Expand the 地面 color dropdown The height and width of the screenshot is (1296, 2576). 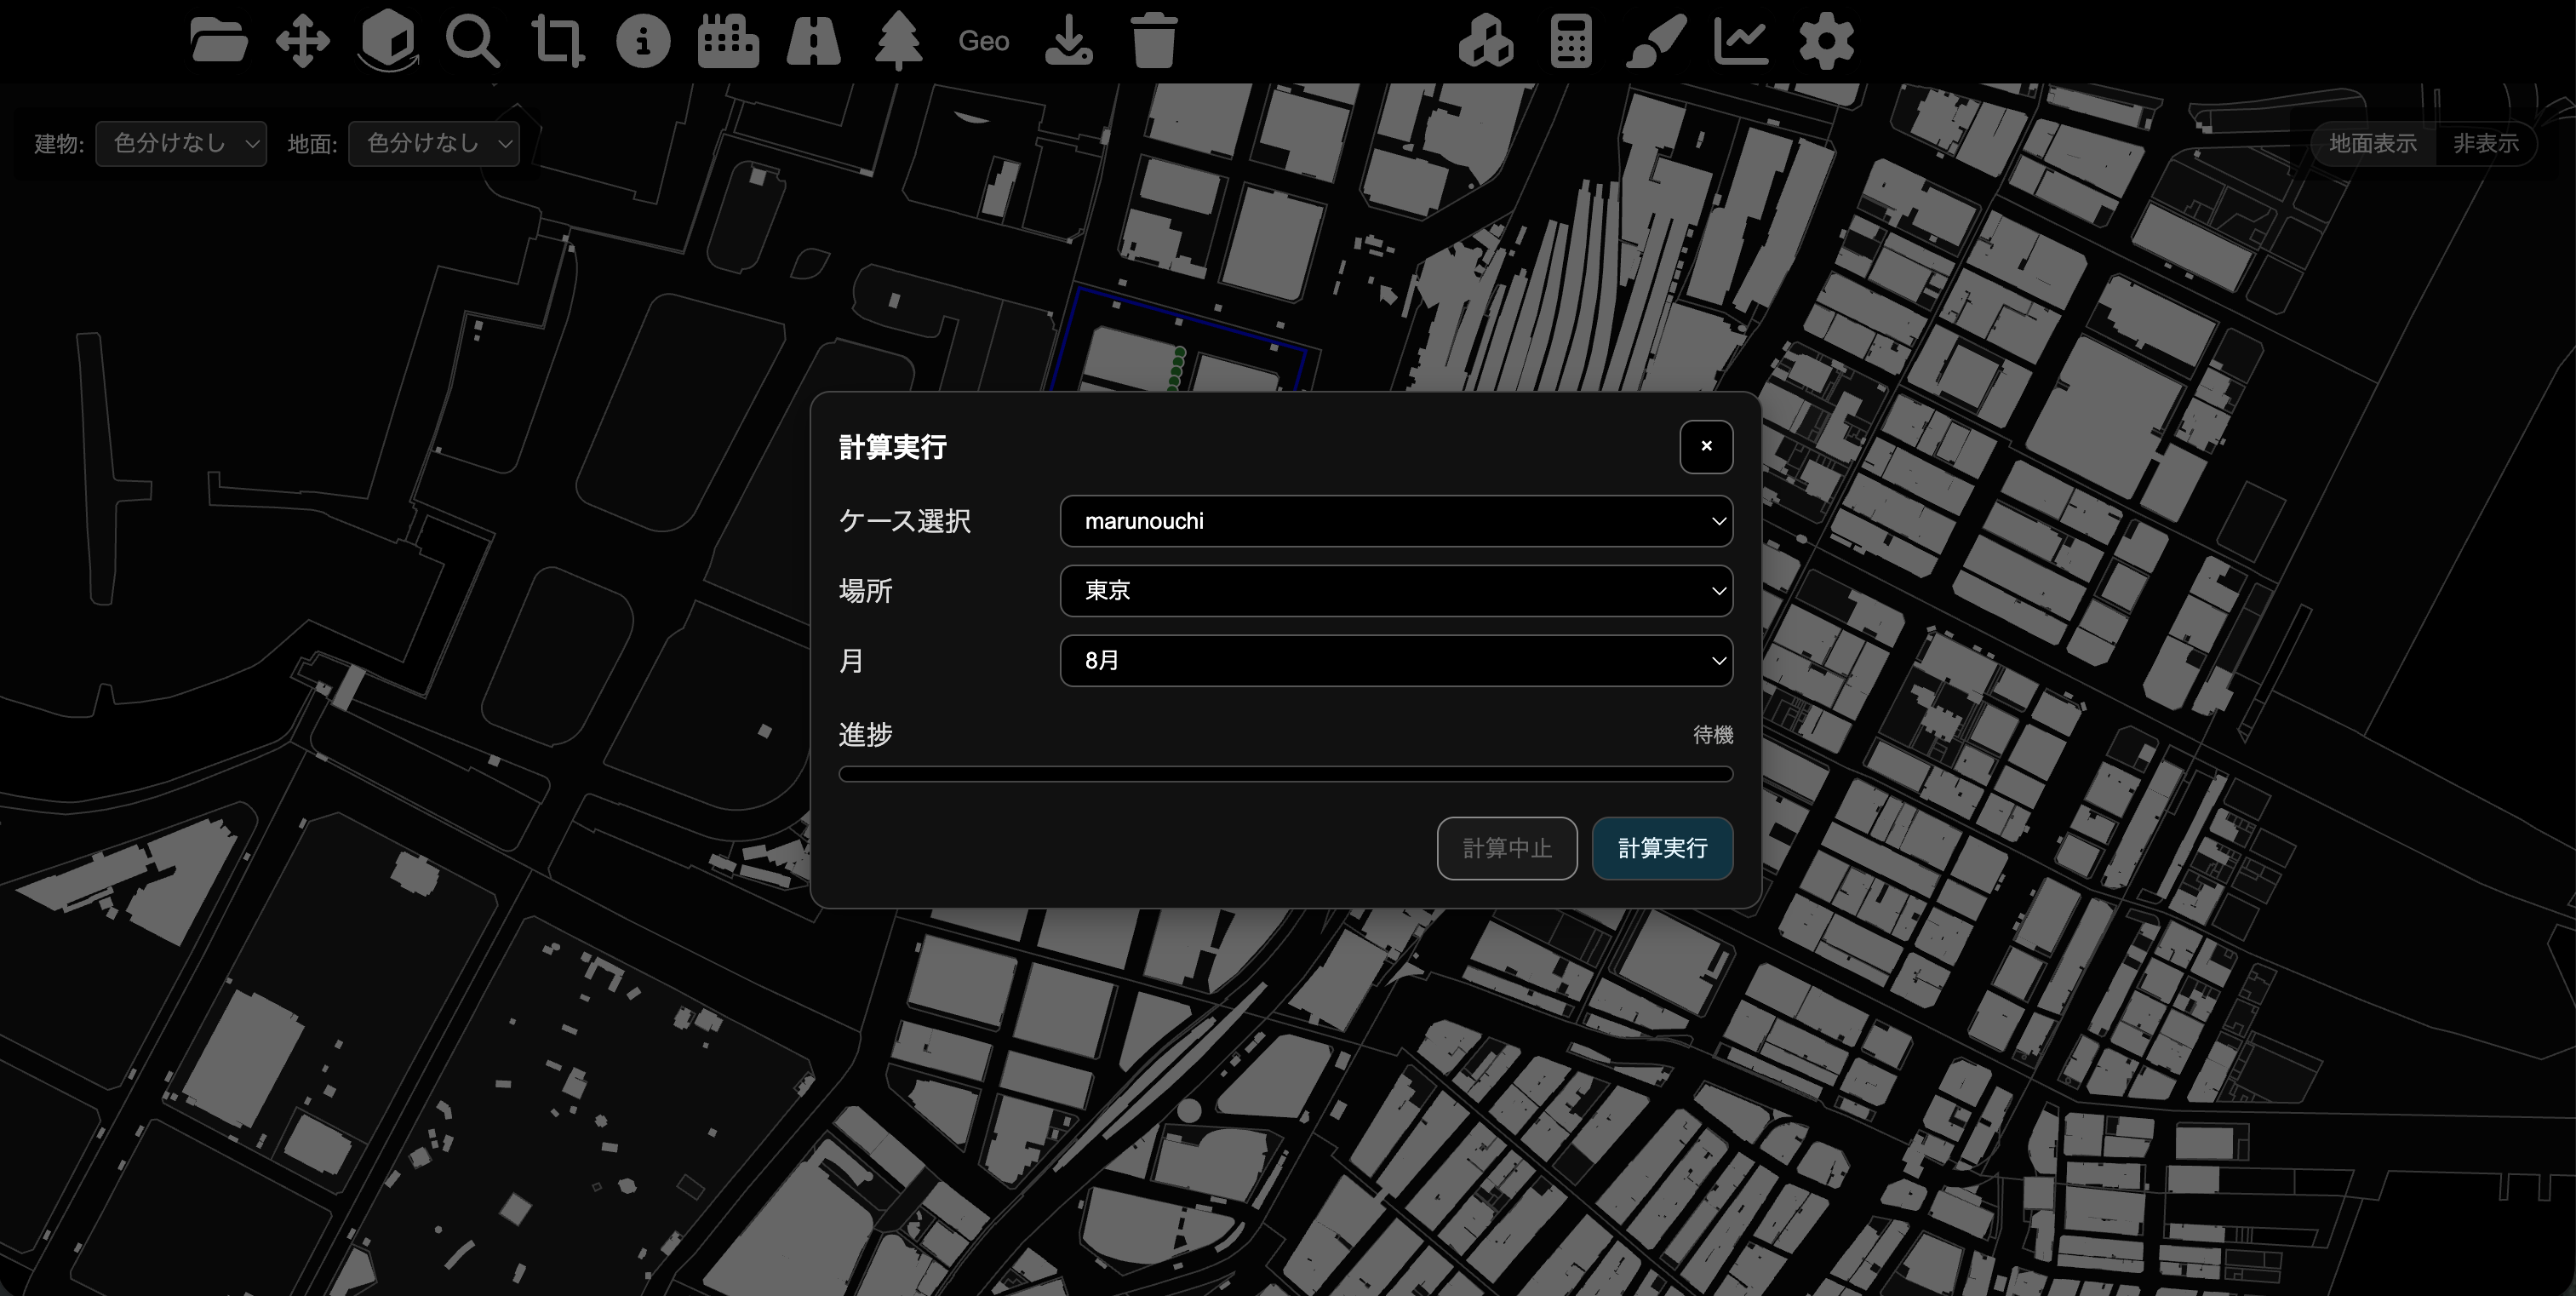pos(434,144)
